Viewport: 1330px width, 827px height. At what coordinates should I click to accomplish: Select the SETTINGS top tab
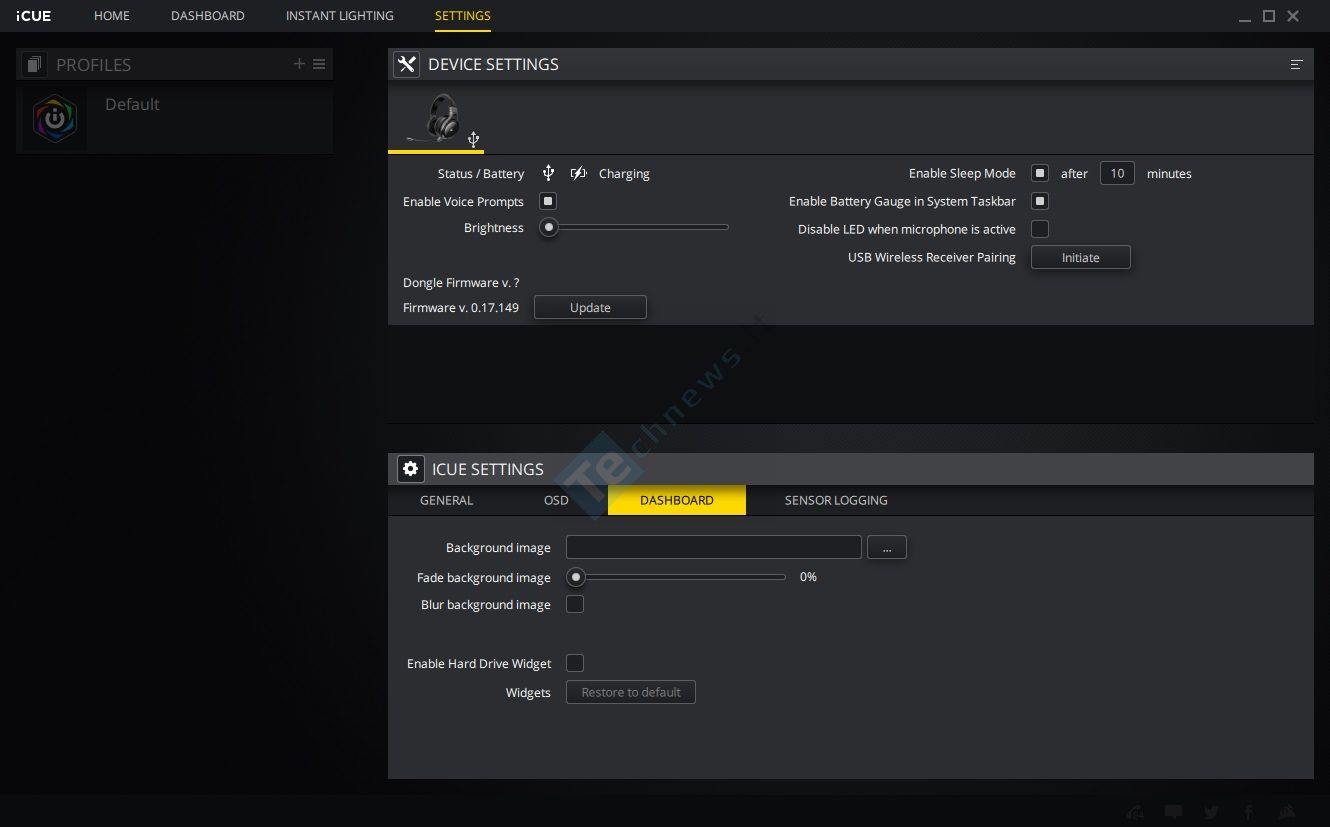[x=463, y=16]
